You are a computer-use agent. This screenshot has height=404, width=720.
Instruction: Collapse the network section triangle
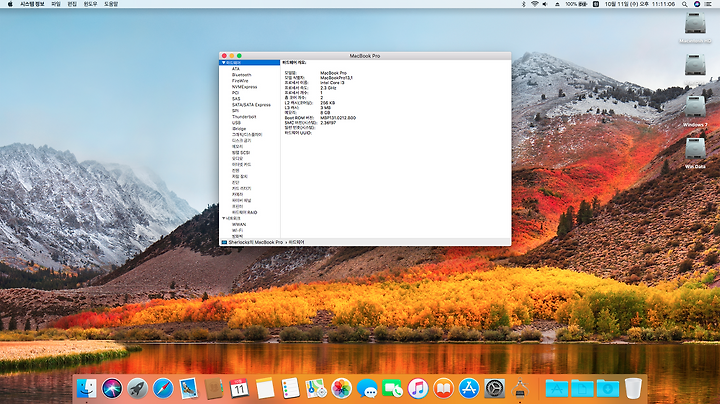223,219
